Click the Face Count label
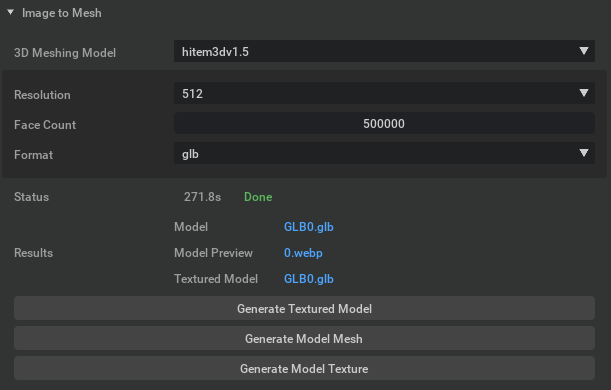The width and height of the screenshot is (611, 390). (x=45, y=125)
